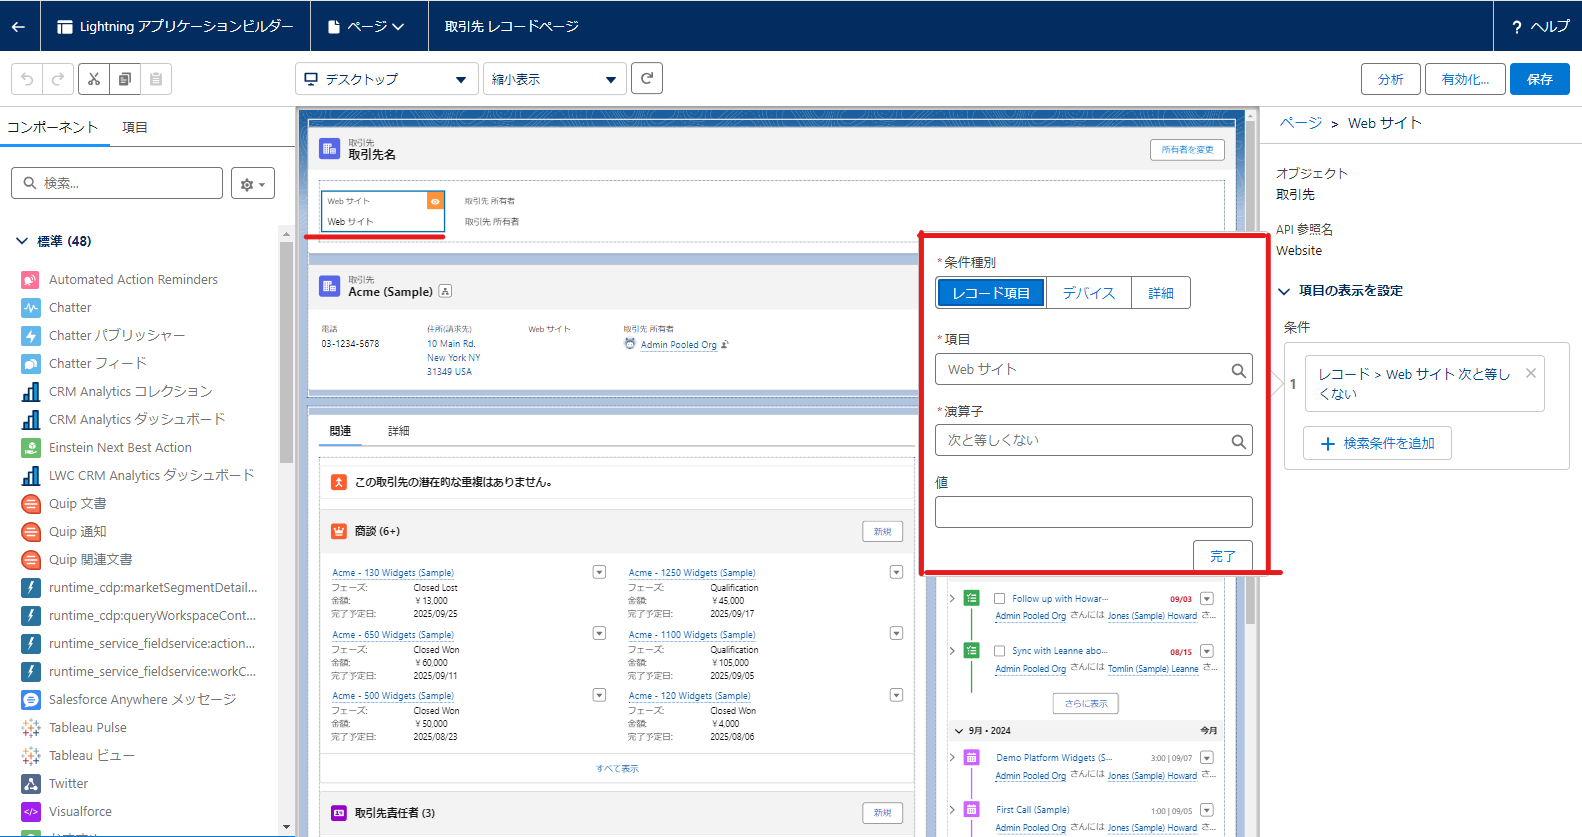
Task: Select LWC CRM Analytics ダッシュボード component
Action: 152,476
